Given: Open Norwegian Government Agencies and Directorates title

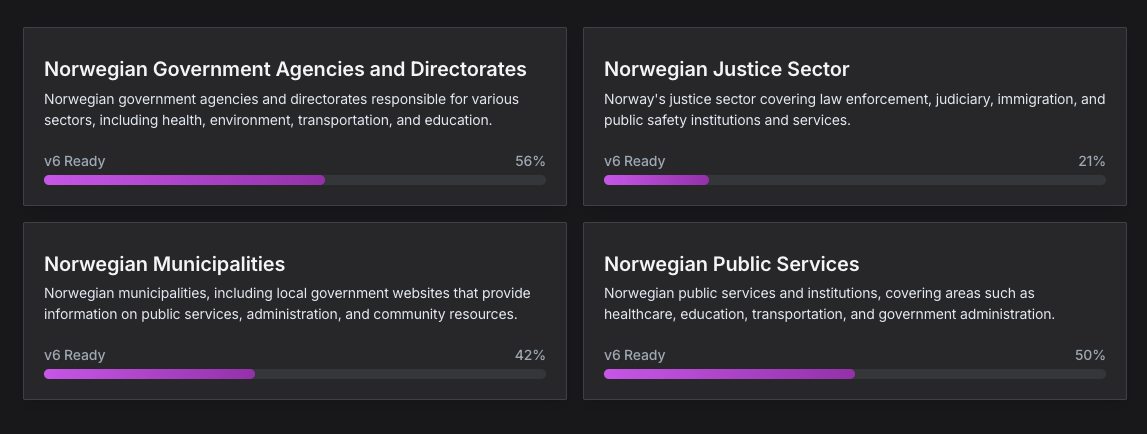Looking at the screenshot, I should pyautogui.click(x=285, y=69).
